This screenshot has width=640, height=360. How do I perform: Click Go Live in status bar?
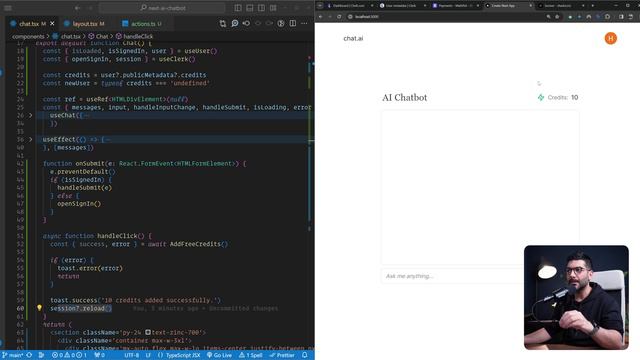pyautogui.click(x=219, y=355)
